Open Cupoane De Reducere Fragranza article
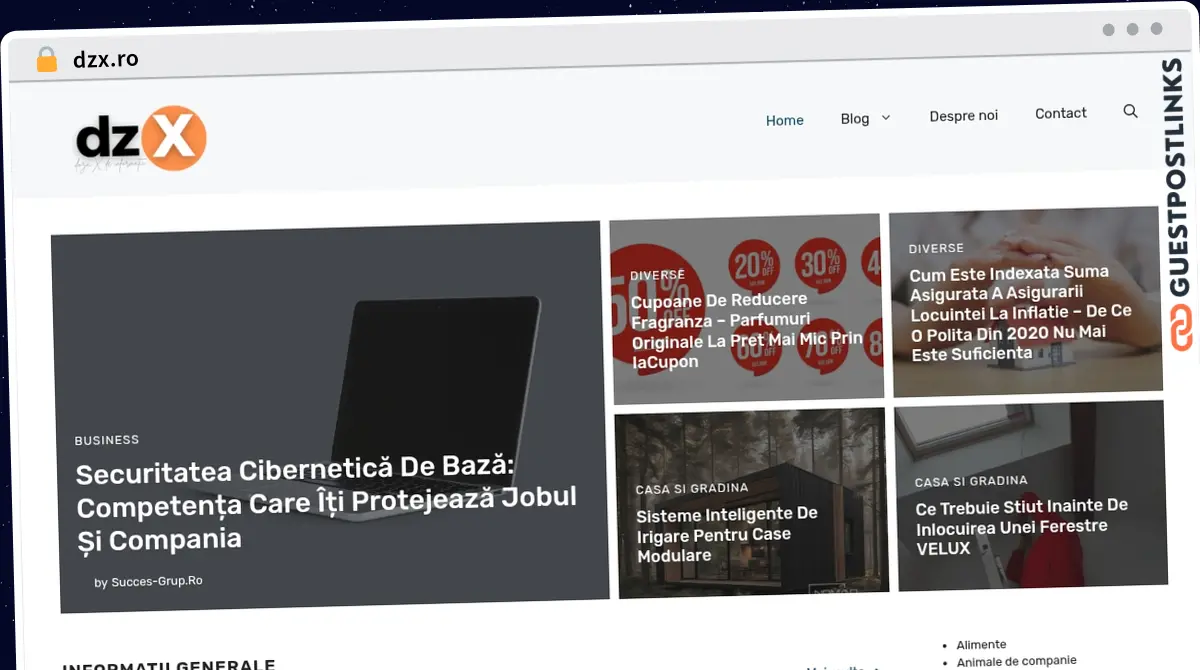This screenshot has width=1200, height=670. coord(747,330)
